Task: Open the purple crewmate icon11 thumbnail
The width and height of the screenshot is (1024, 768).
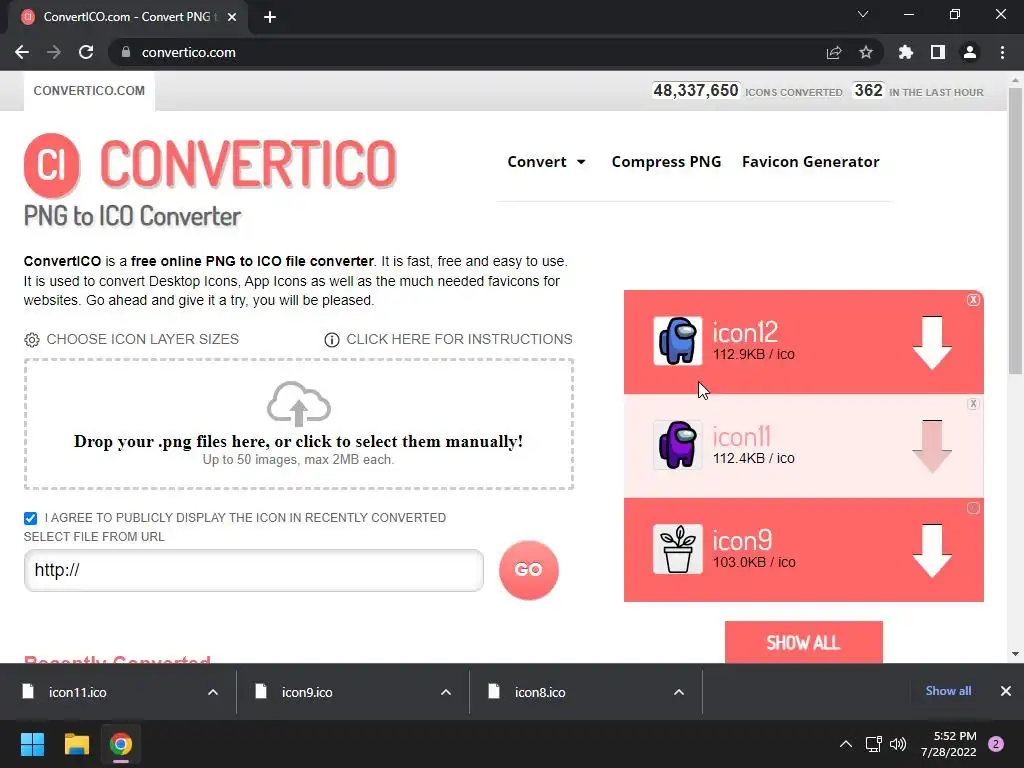Action: tap(678, 445)
